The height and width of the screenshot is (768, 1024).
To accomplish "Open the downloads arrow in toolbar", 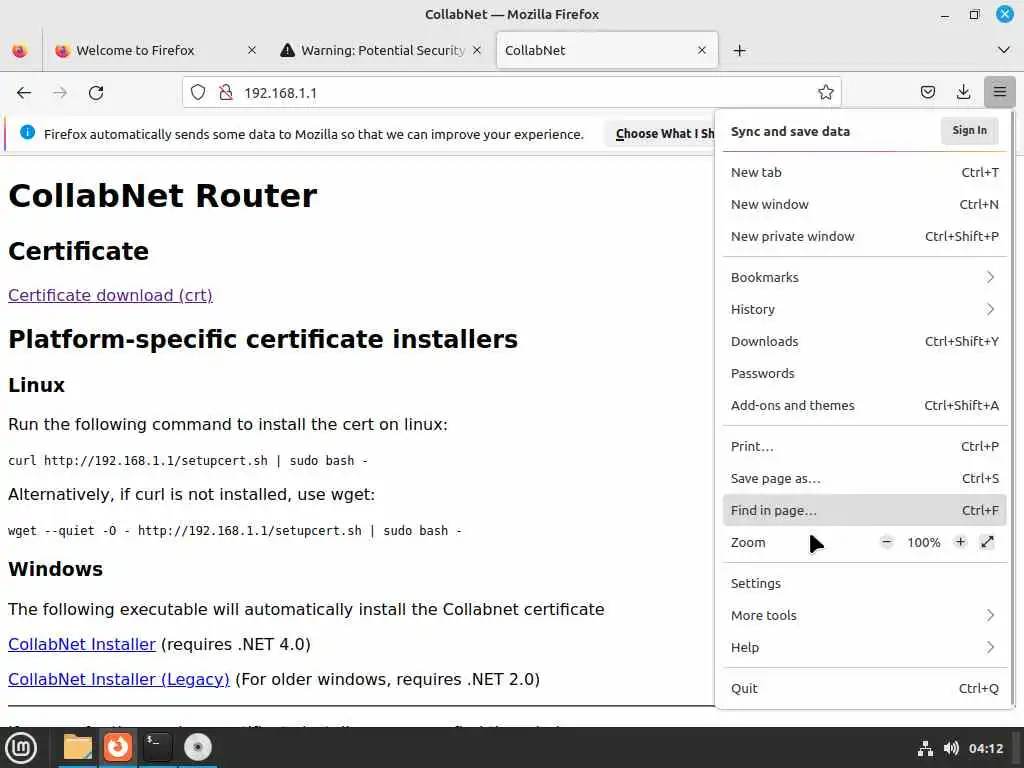I will [x=963, y=93].
